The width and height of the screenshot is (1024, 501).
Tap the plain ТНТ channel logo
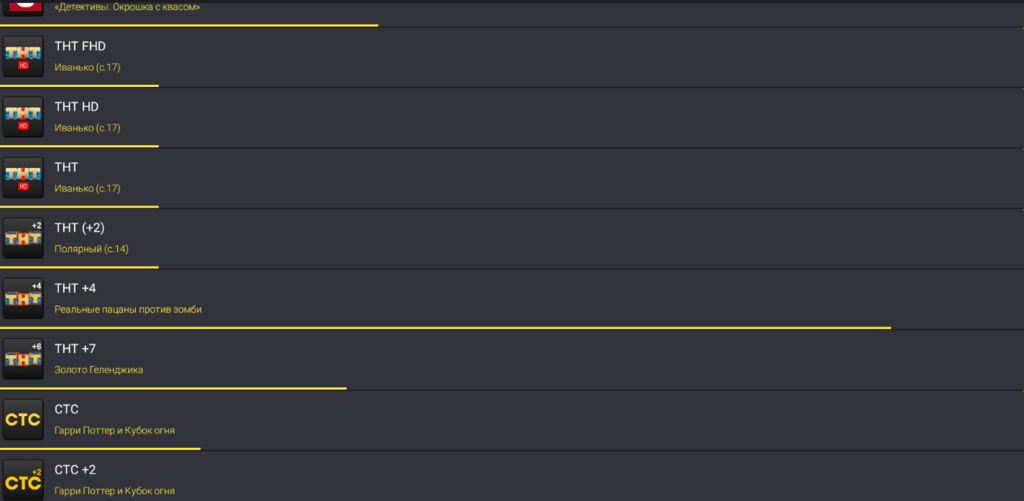(23, 177)
